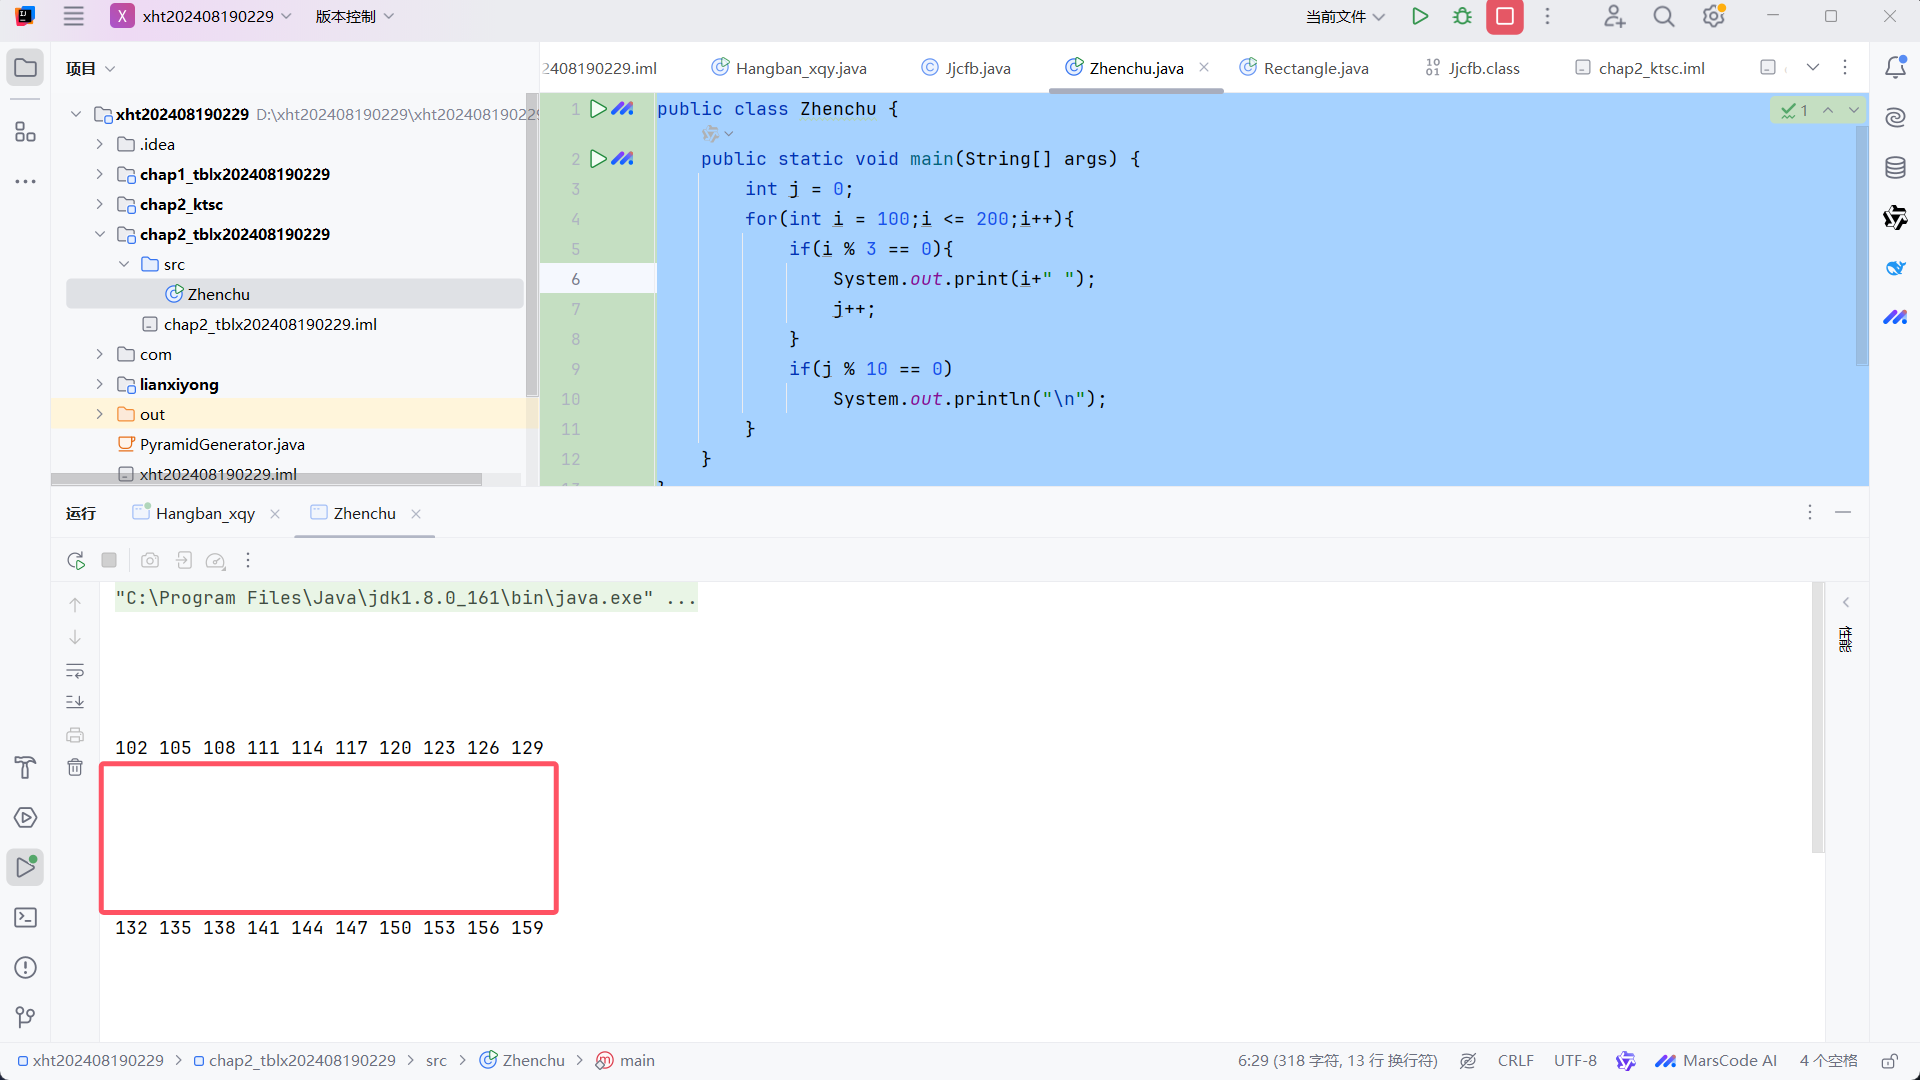This screenshot has width=1920, height=1080.
Task: Collapse chap2_tblx202408190229 module
Action: [99, 234]
